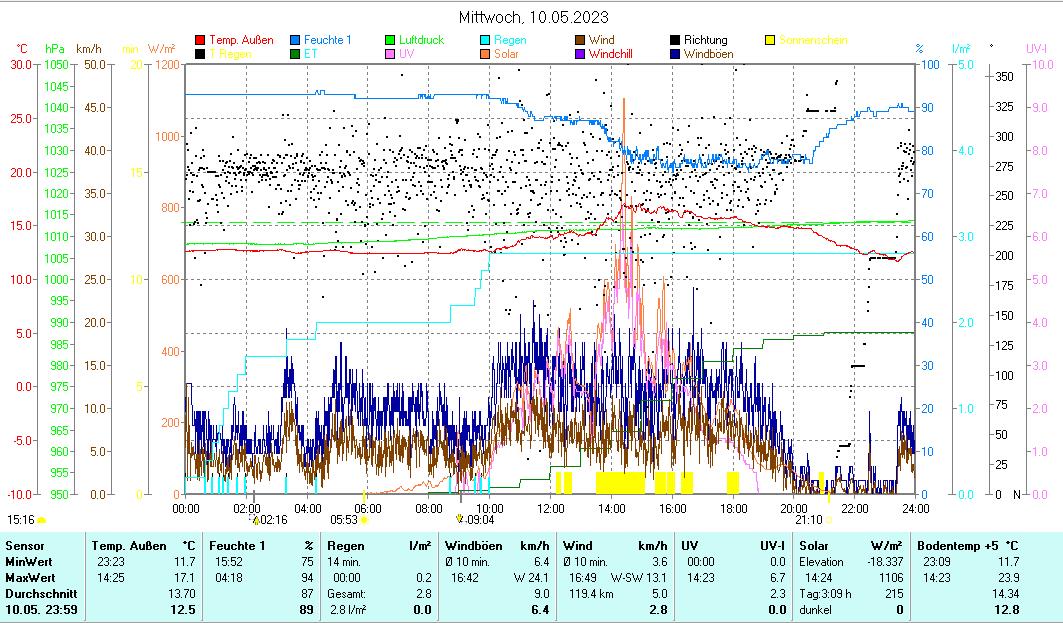The width and height of the screenshot is (1063, 623).
Task: Click the red Temp. Außen legend swatch
Action: point(200,41)
